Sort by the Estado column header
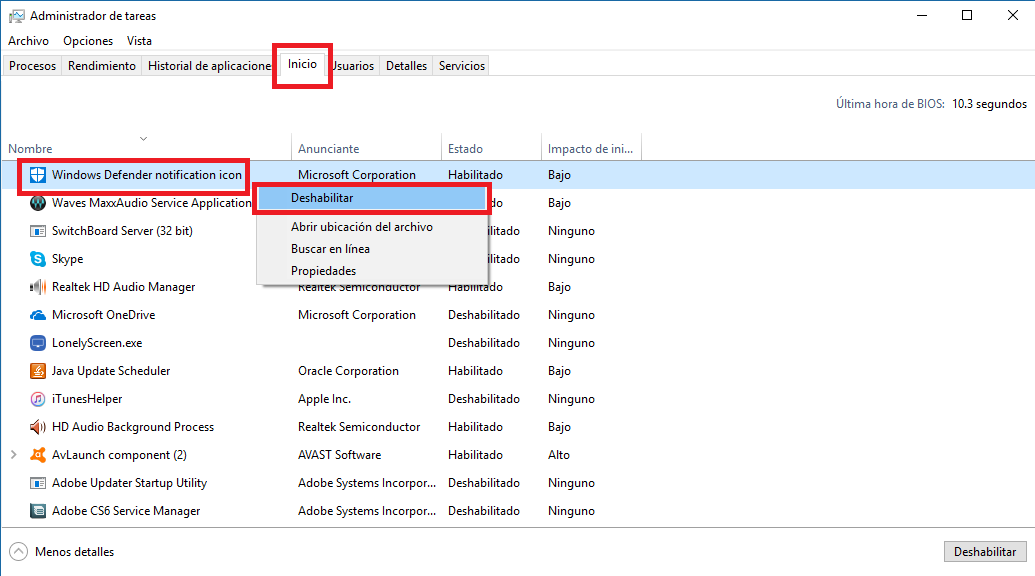This screenshot has height=576, width=1035. click(491, 149)
